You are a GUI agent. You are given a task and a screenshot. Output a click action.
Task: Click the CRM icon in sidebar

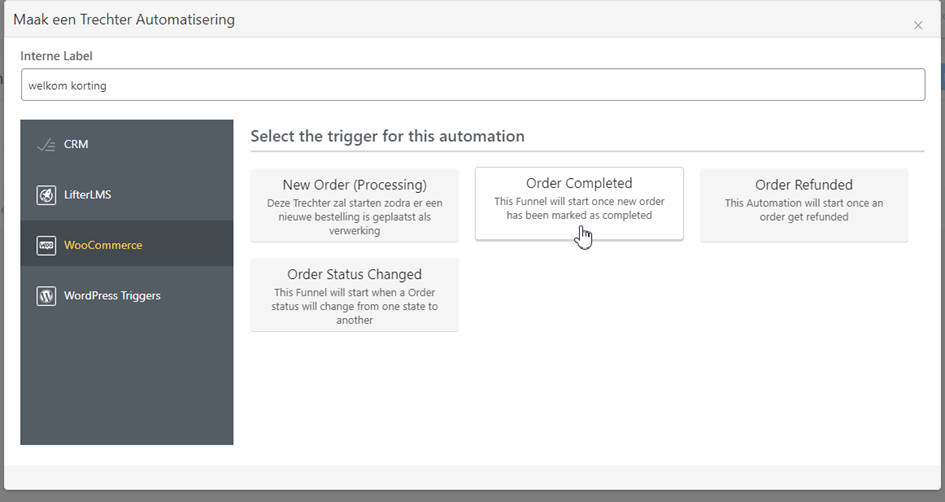pyautogui.click(x=46, y=145)
